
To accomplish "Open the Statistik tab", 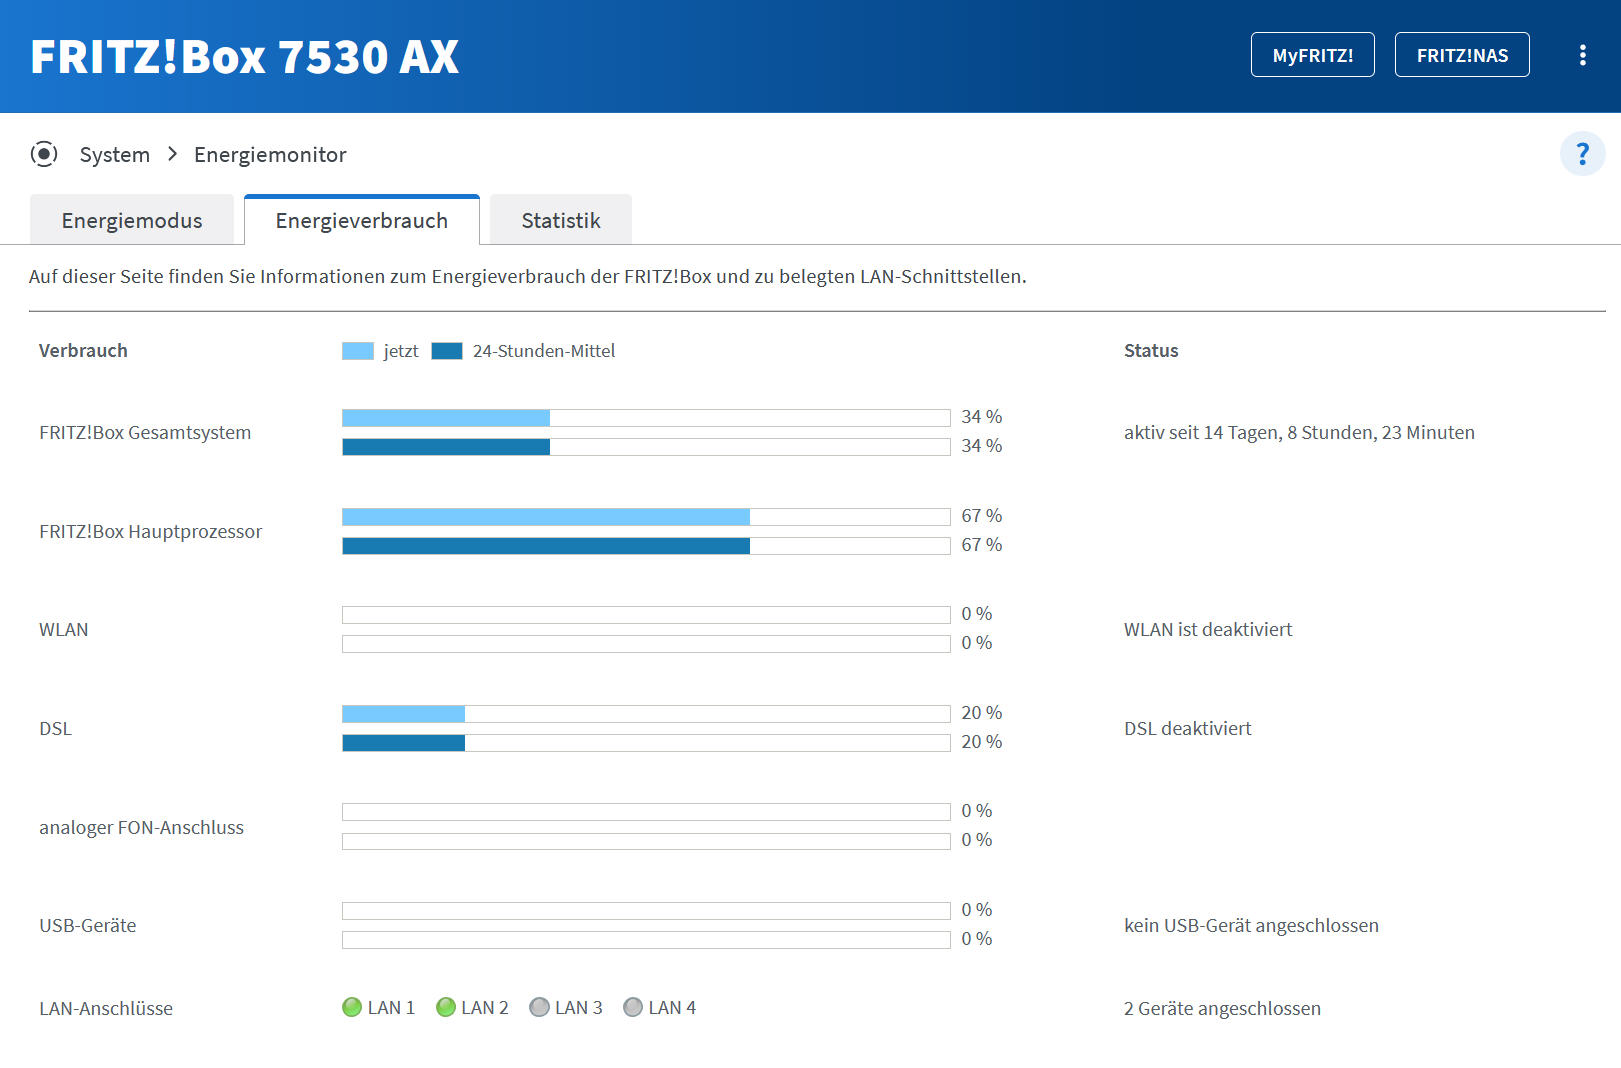I will point(561,220).
